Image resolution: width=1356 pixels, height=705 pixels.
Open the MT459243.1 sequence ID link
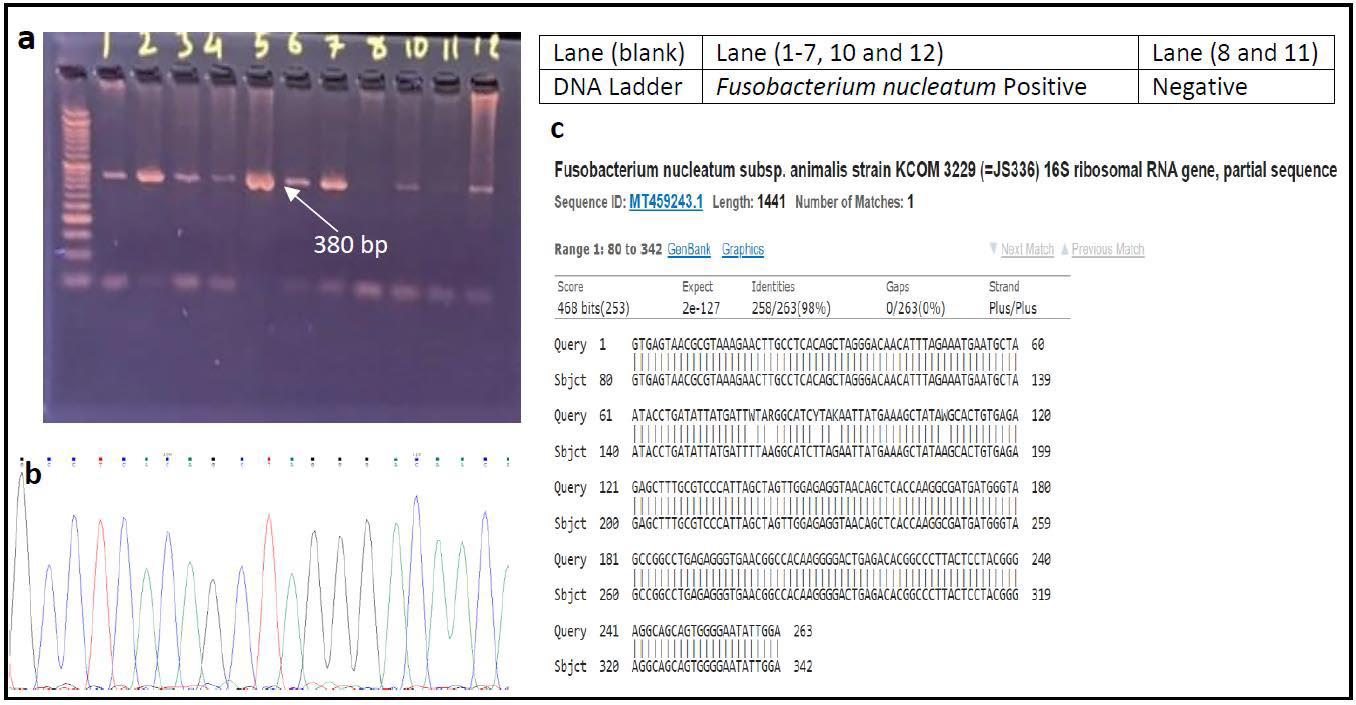pos(666,202)
